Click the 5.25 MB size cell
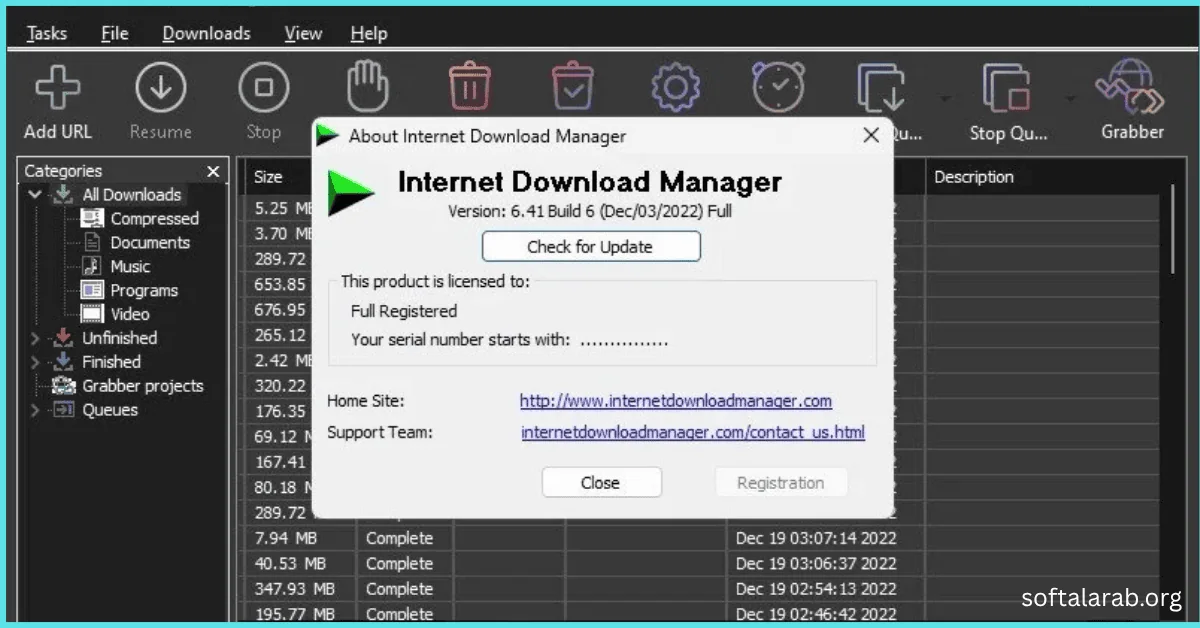 [x=284, y=209]
